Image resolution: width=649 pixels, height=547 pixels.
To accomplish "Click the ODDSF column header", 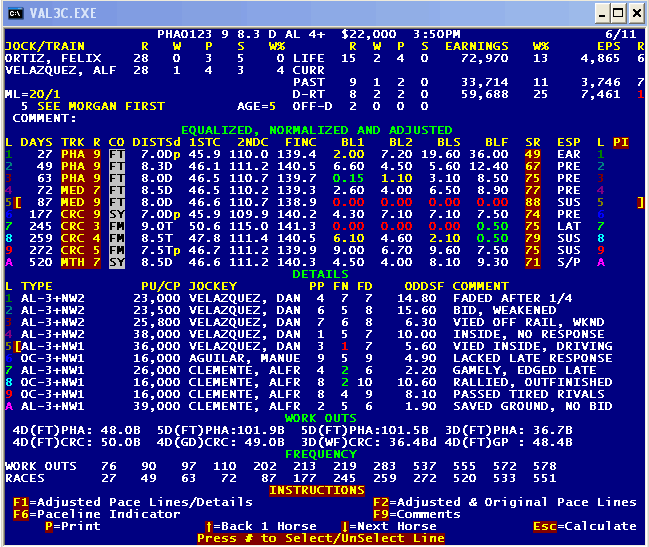I will pos(425,286).
